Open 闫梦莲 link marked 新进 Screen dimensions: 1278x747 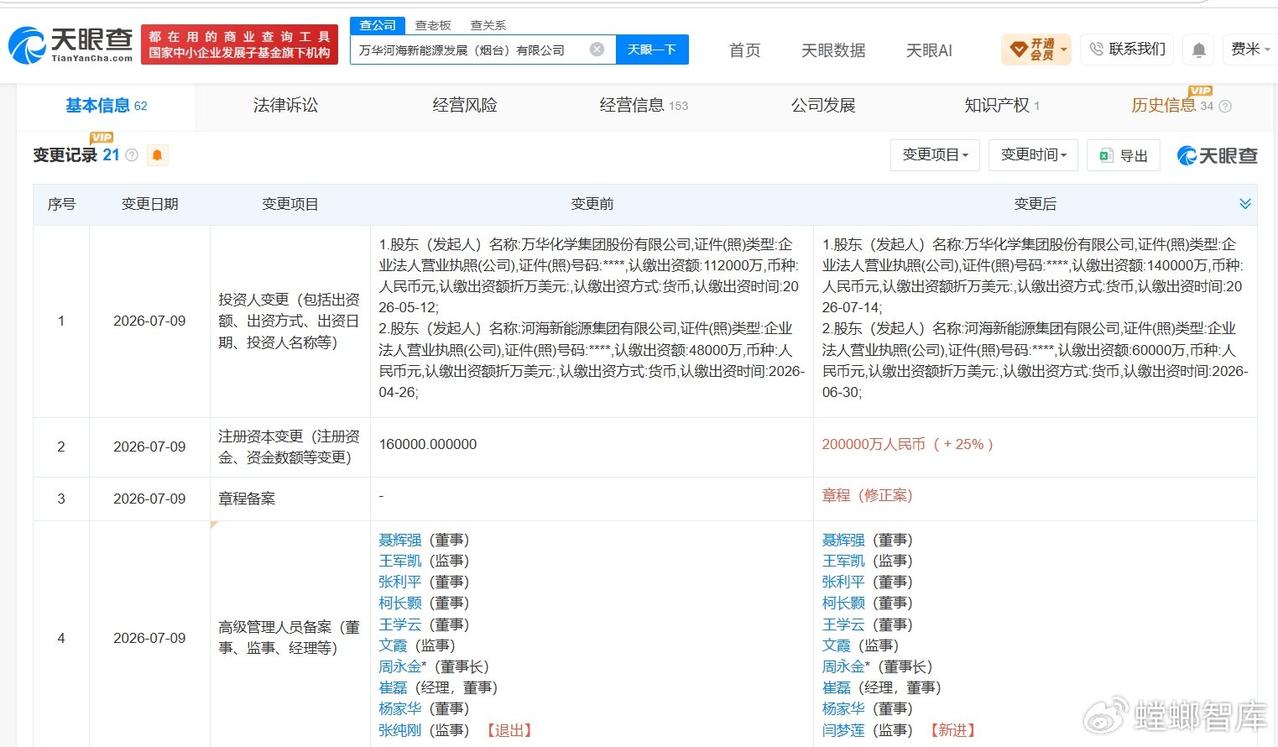pos(844,730)
